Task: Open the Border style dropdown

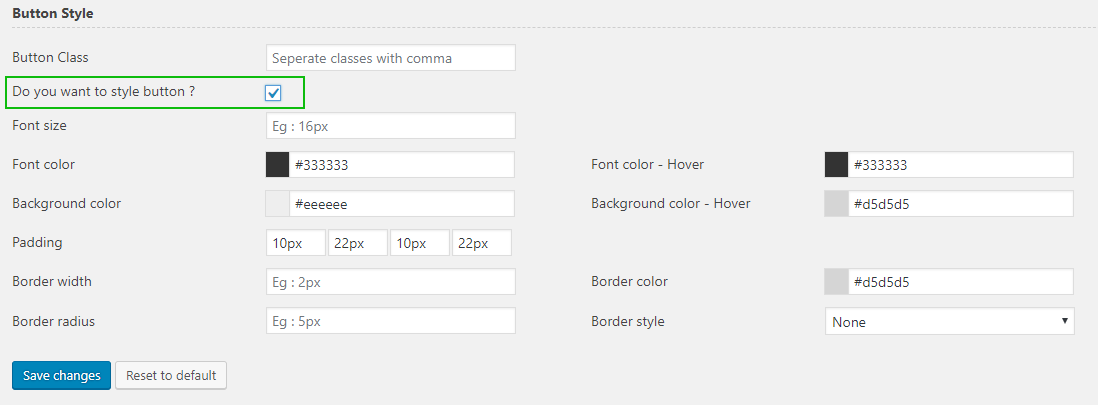Action: tap(949, 322)
